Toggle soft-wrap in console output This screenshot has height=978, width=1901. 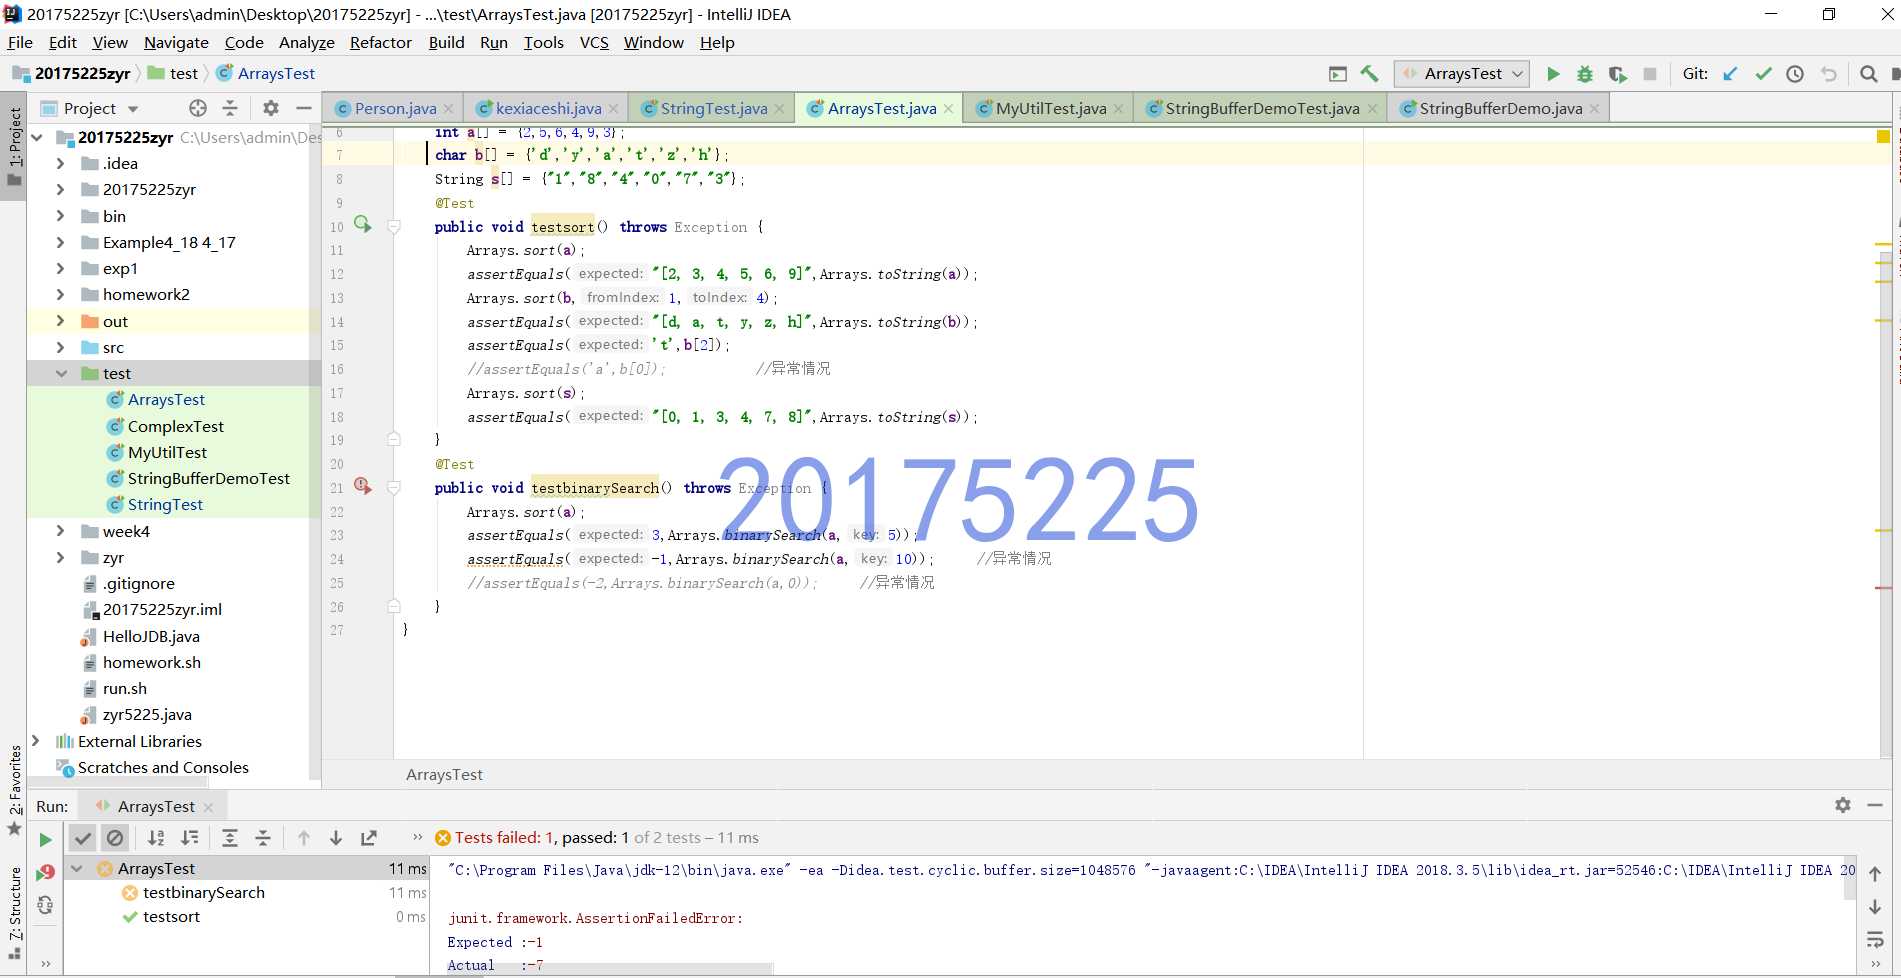coord(1875,939)
